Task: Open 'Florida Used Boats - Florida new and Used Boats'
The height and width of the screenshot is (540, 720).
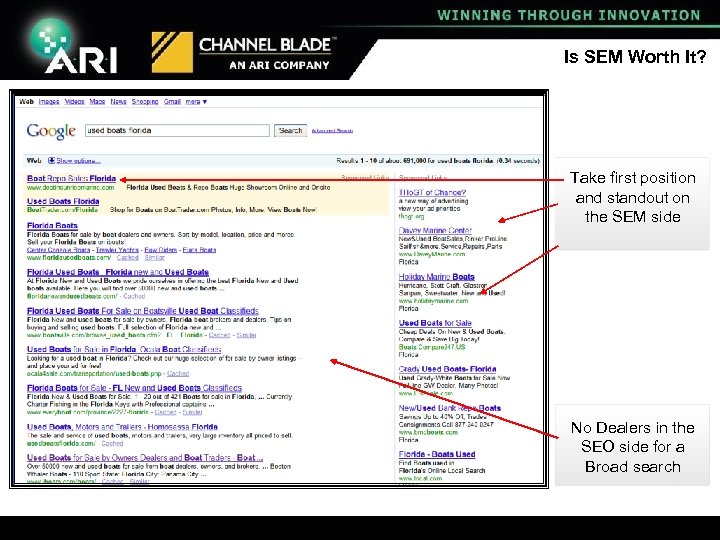Action: pos(118,272)
